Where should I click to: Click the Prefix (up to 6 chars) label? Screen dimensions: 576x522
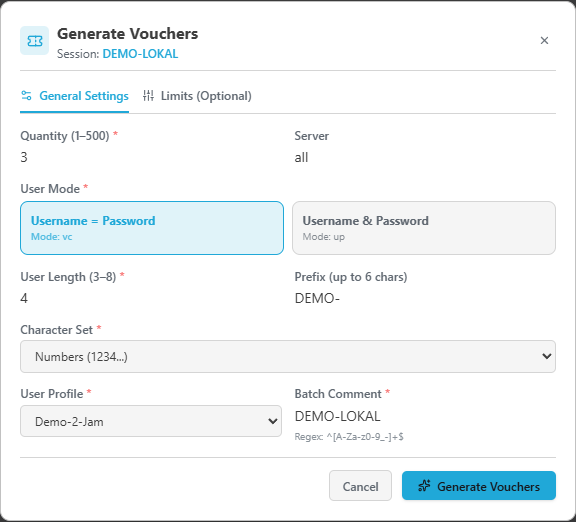coord(351,277)
